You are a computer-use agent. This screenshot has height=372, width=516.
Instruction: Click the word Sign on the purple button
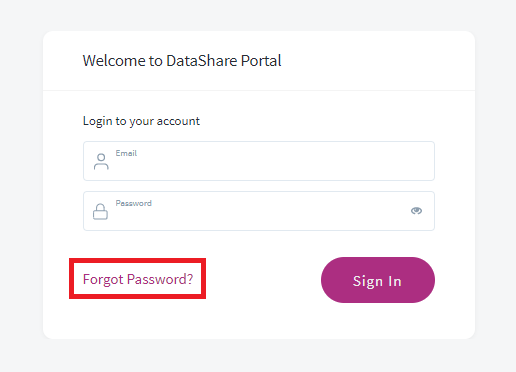pyautogui.click(x=368, y=281)
